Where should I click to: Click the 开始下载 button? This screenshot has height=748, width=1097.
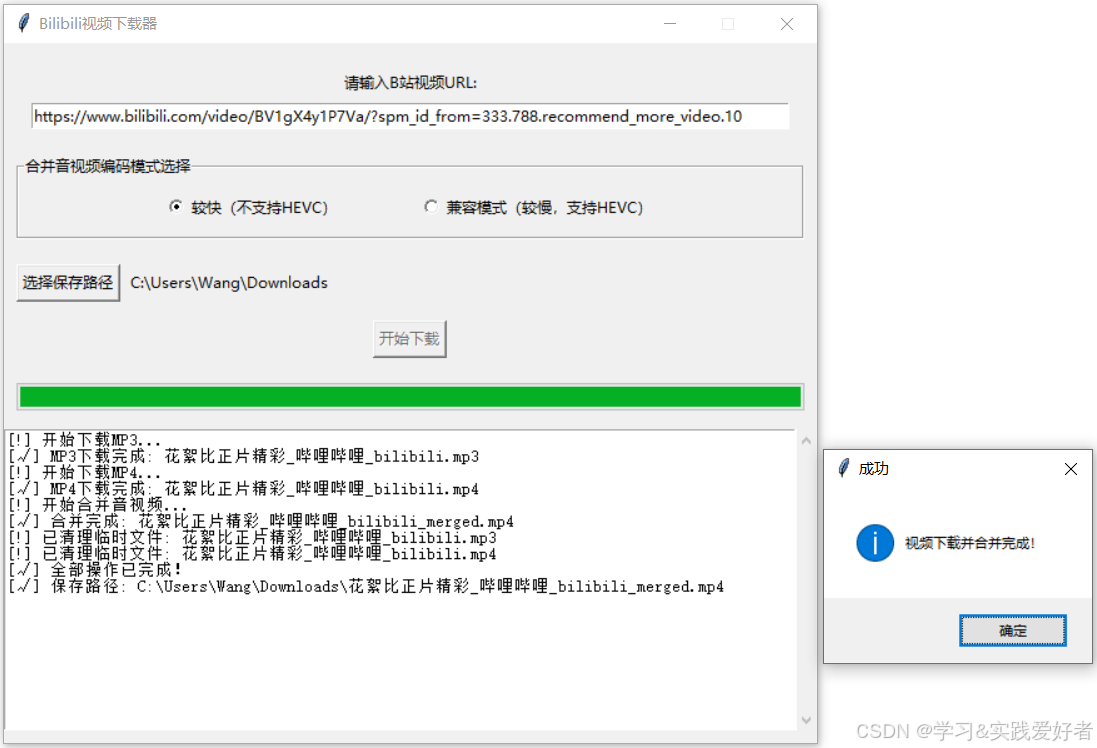click(409, 339)
